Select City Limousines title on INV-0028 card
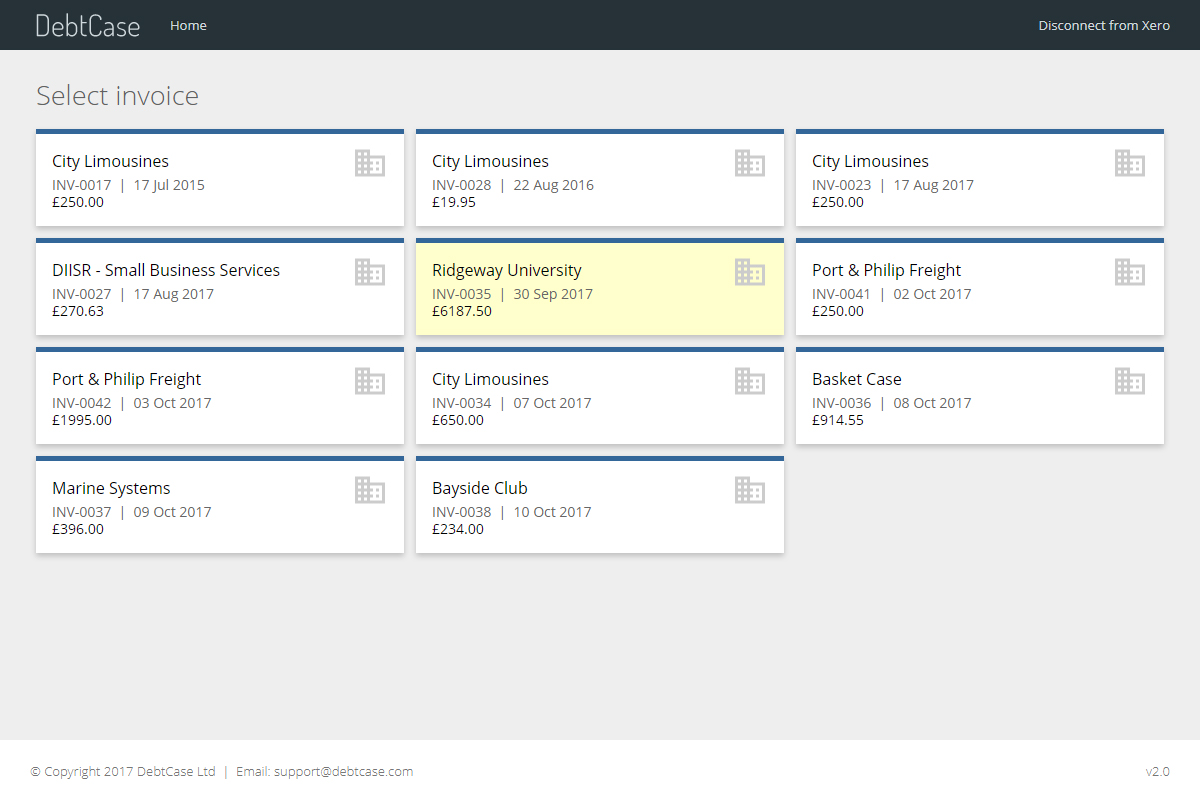1200x800 pixels. (490, 161)
